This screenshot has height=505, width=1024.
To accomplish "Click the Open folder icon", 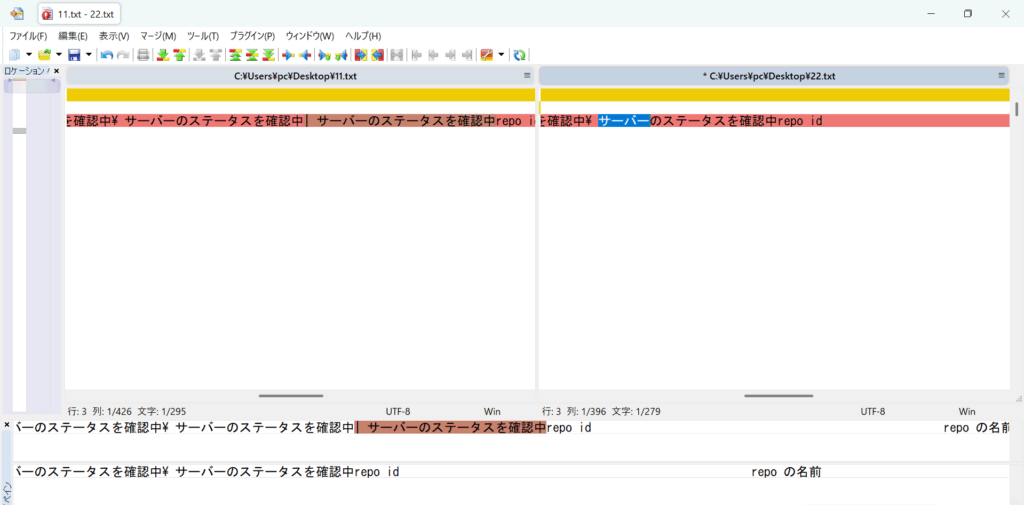I will [44, 54].
